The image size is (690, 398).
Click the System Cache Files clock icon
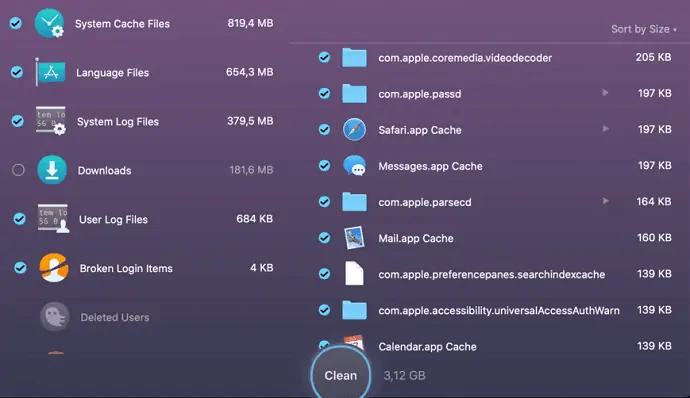click(x=49, y=23)
